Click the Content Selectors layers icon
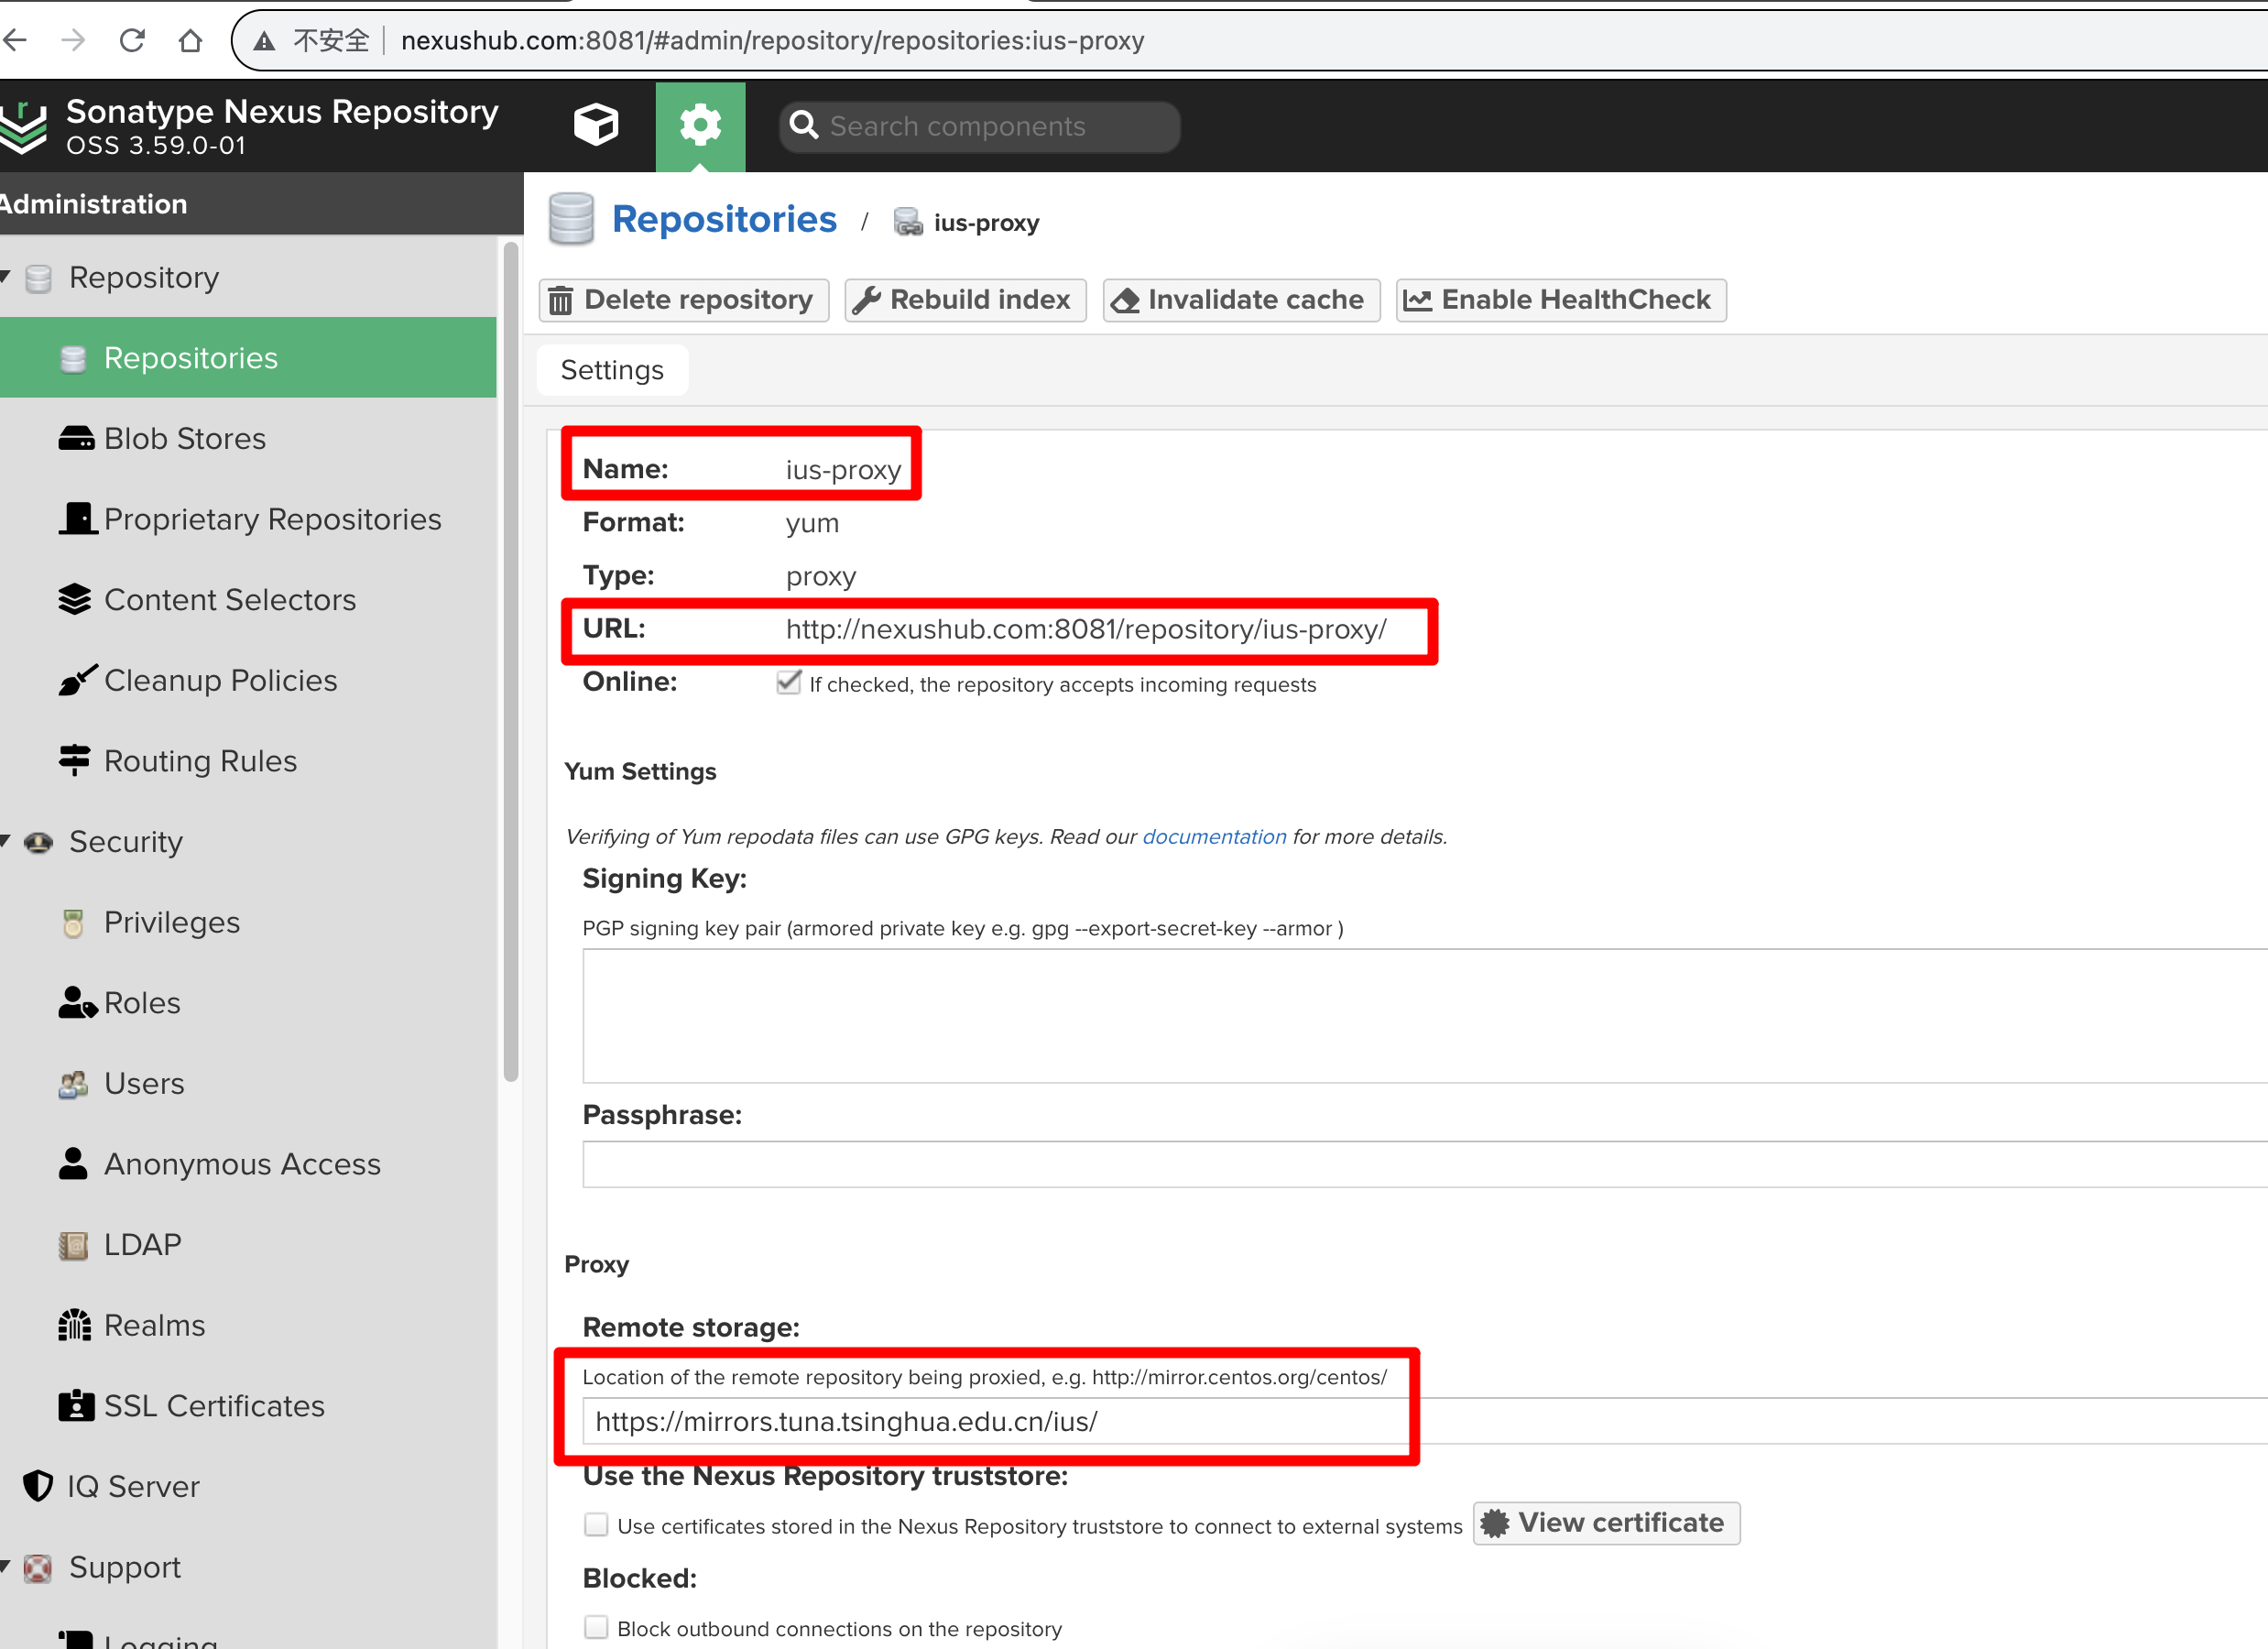Screen dimensions: 2268x1649 75,599
